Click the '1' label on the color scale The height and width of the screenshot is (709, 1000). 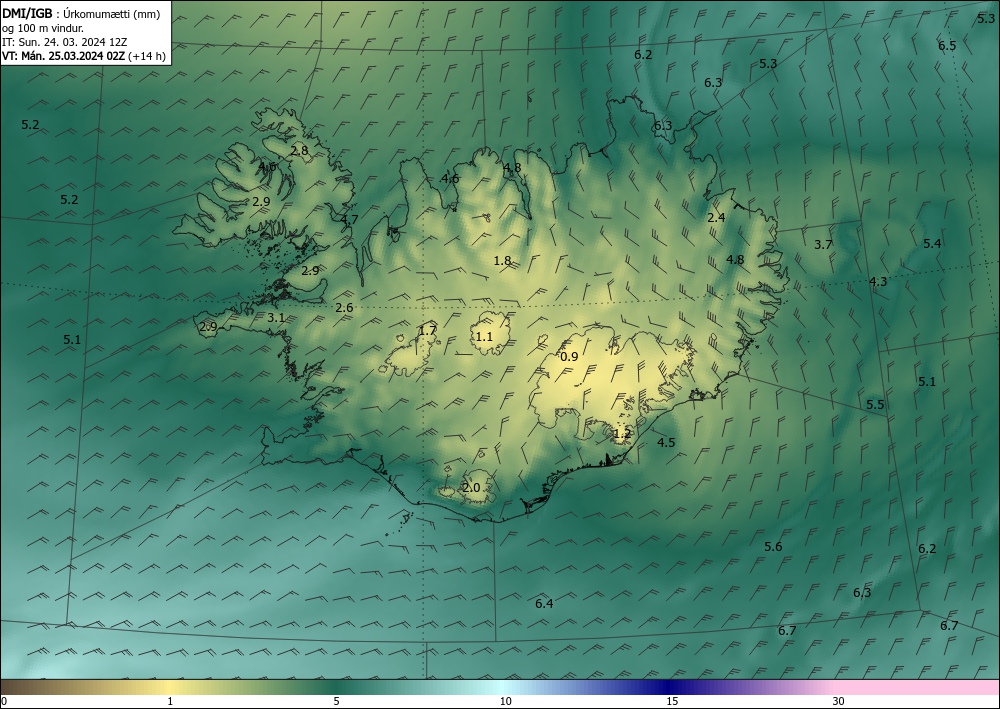[170, 701]
